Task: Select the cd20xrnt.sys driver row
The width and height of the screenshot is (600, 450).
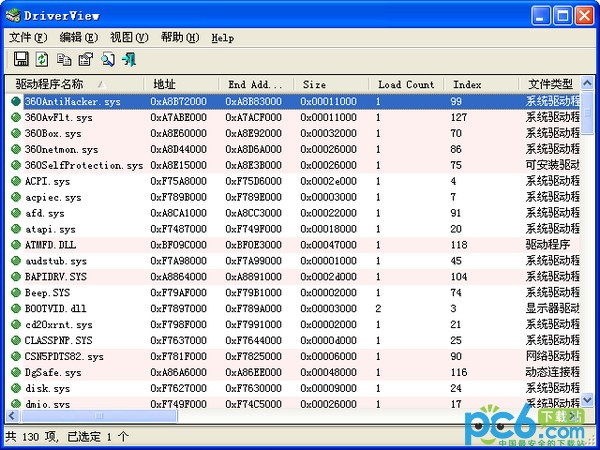Action: point(293,324)
